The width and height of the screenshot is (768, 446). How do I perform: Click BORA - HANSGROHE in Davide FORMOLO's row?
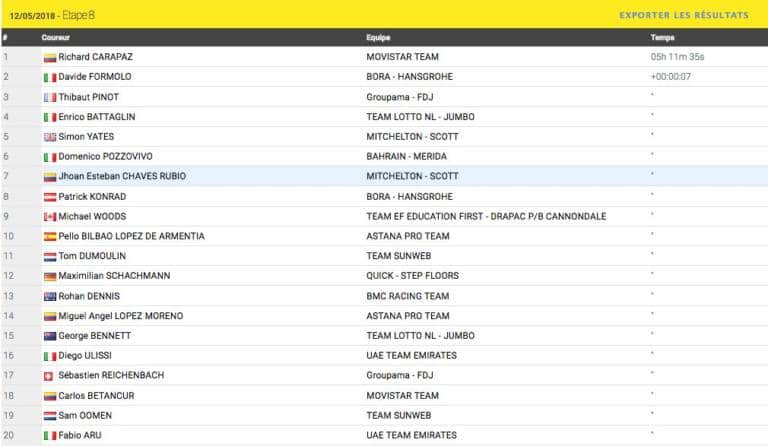pos(409,77)
